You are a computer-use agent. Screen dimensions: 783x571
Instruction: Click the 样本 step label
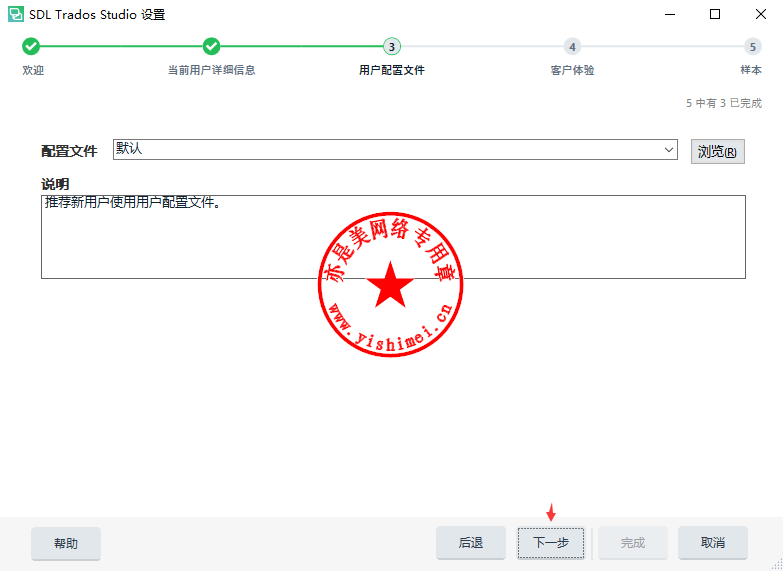751,70
